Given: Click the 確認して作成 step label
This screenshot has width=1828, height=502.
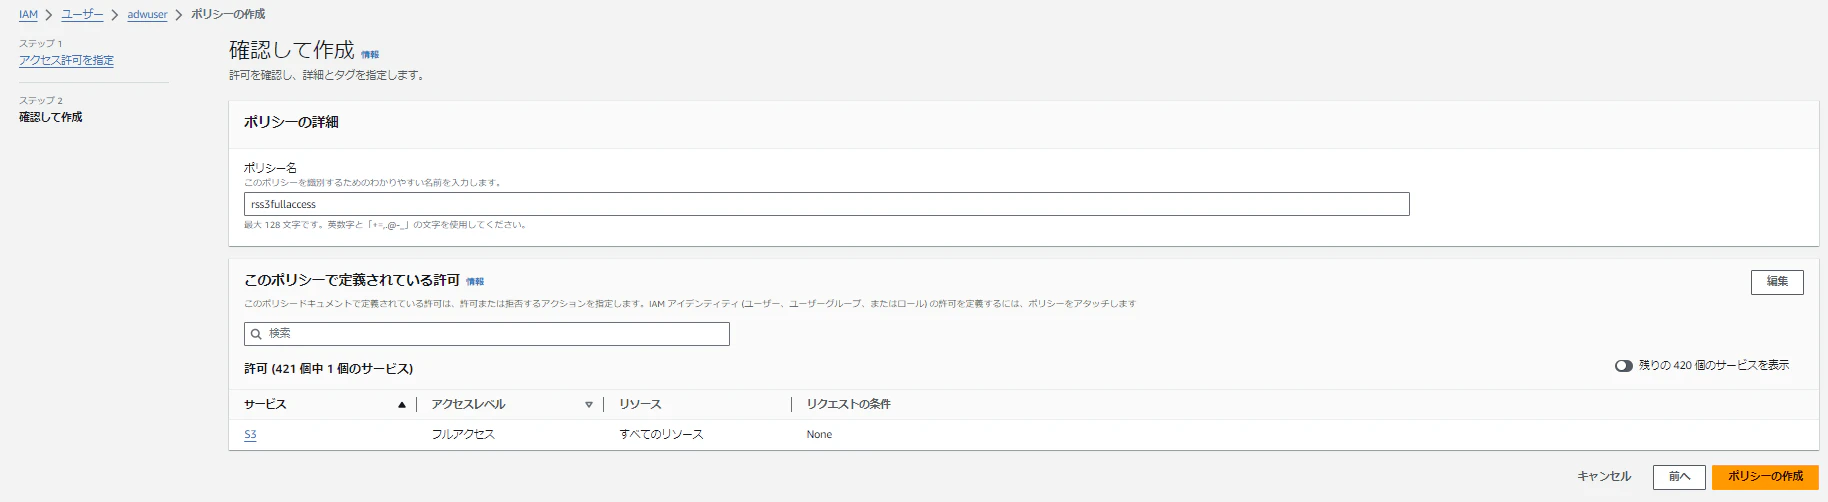Looking at the screenshot, I should point(51,117).
